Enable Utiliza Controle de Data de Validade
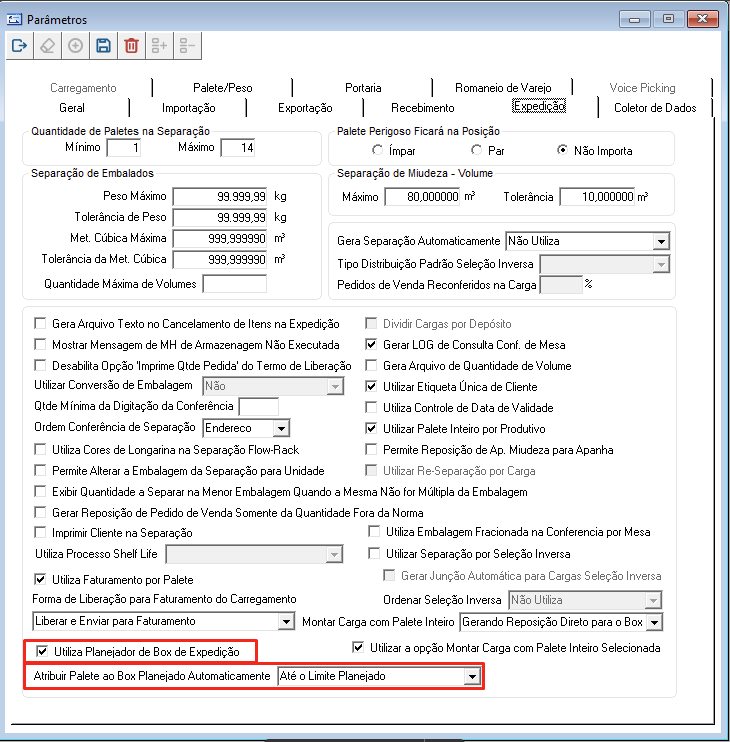Viewport: 730px width, 742px height. [x=371, y=407]
